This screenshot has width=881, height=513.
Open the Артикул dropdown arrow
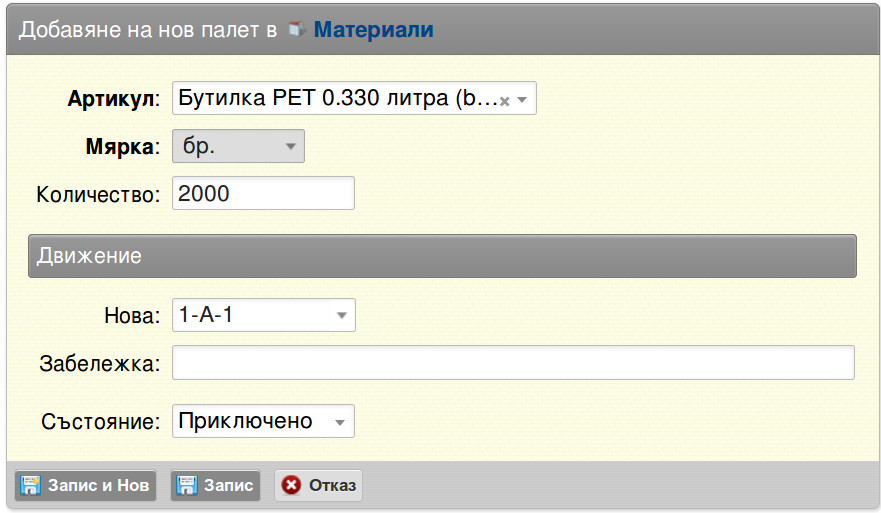point(522,100)
